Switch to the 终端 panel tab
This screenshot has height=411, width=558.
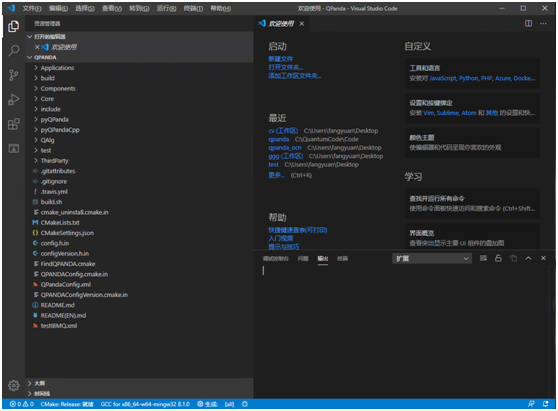tap(342, 259)
